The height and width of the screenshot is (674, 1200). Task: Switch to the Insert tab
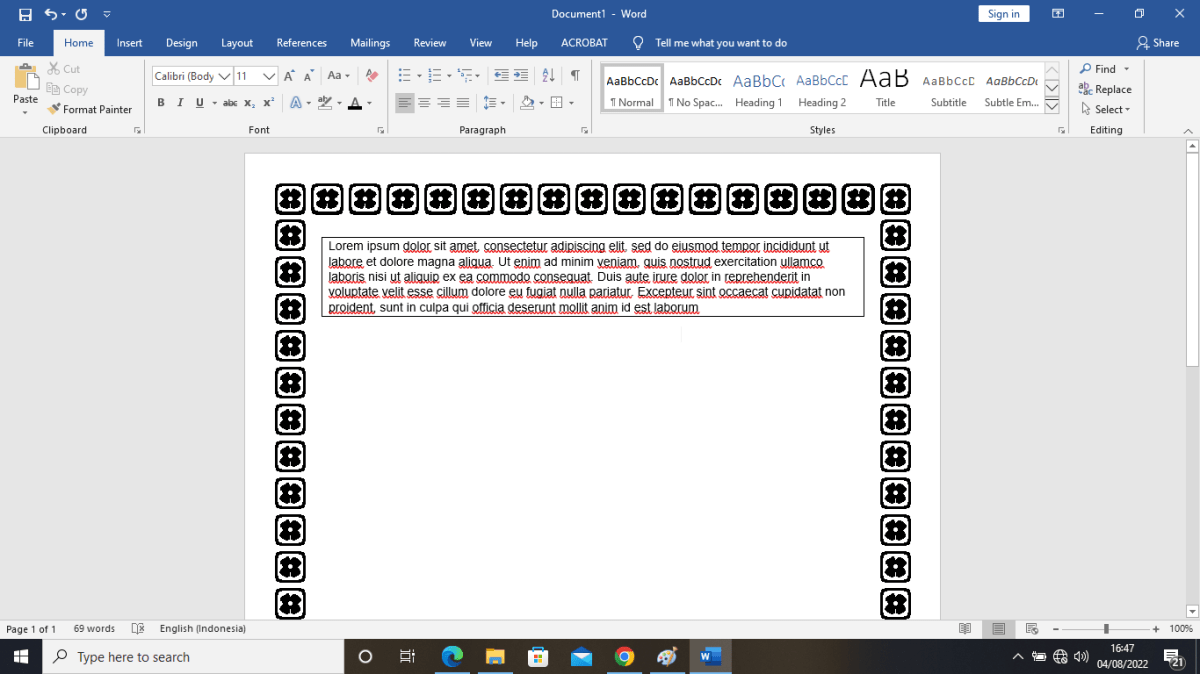pos(129,43)
